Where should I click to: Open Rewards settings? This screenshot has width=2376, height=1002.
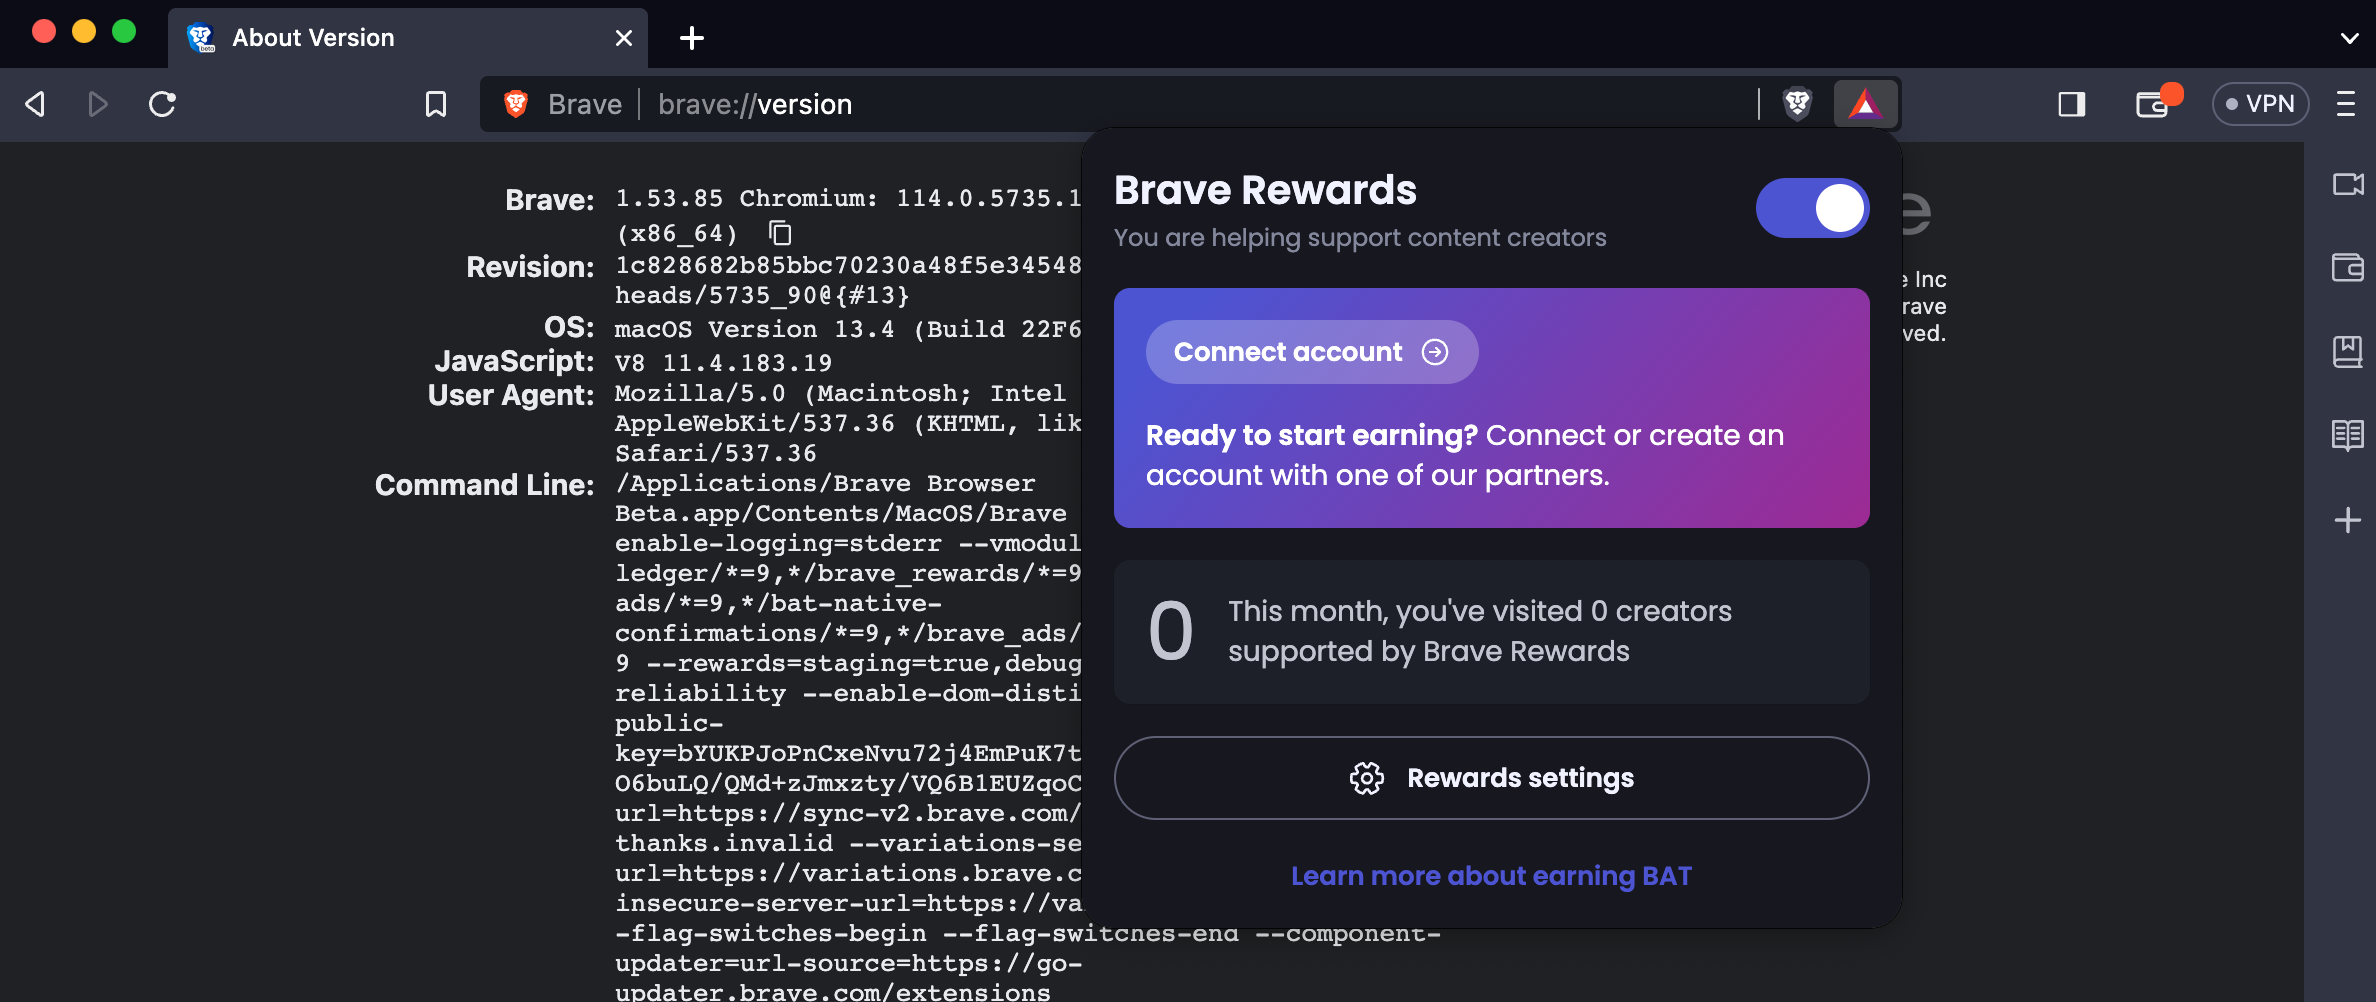(1491, 777)
